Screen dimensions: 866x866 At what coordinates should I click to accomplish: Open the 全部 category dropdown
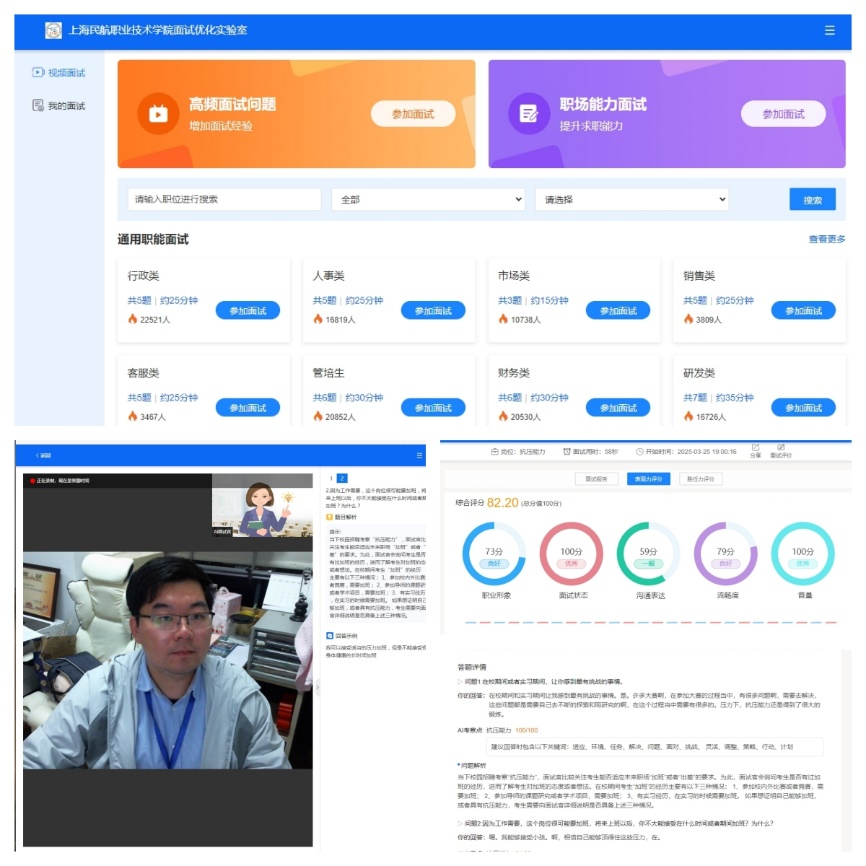pos(428,199)
